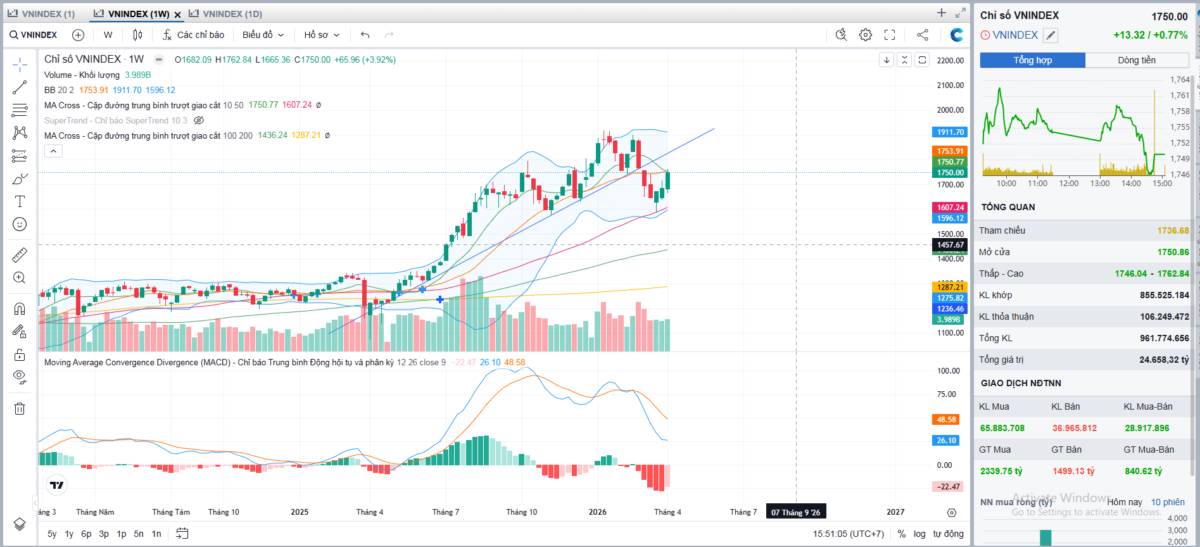Image resolution: width=1200 pixels, height=547 pixels.
Task: Select the trend line drawing tool
Action: point(20,87)
